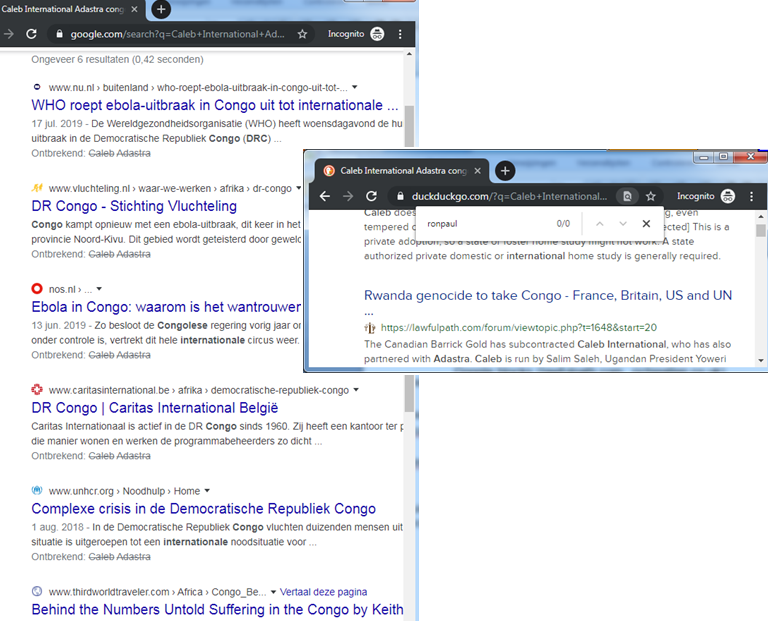Click the lawfulpath.com favicon
Viewport: 768px width, 621px height.
coord(370,328)
